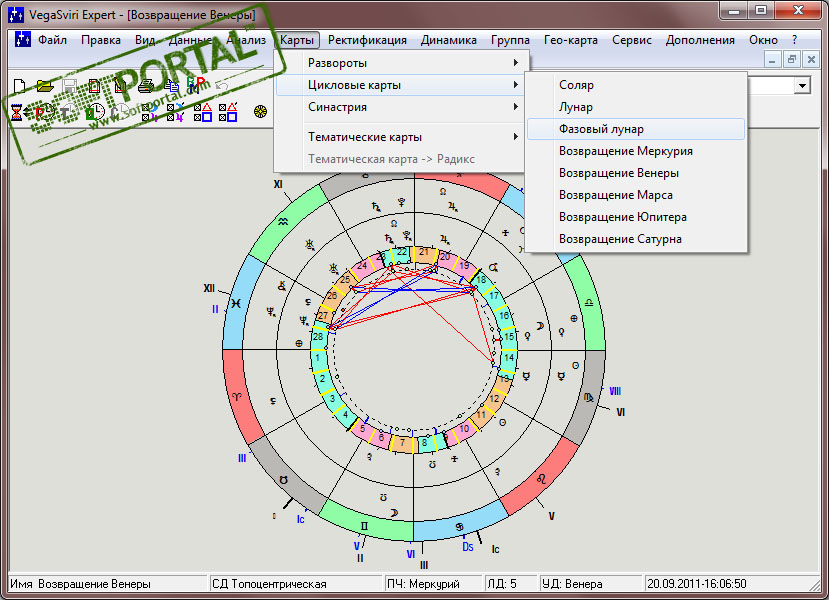Expand the Синастрия submenu
829x600 pixels.
(401, 107)
